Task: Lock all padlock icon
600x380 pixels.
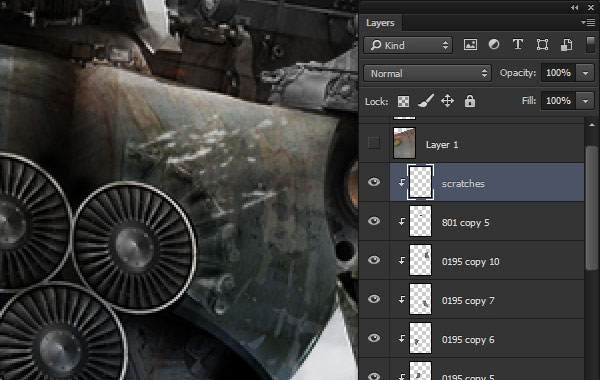Action: click(x=470, y=101)
